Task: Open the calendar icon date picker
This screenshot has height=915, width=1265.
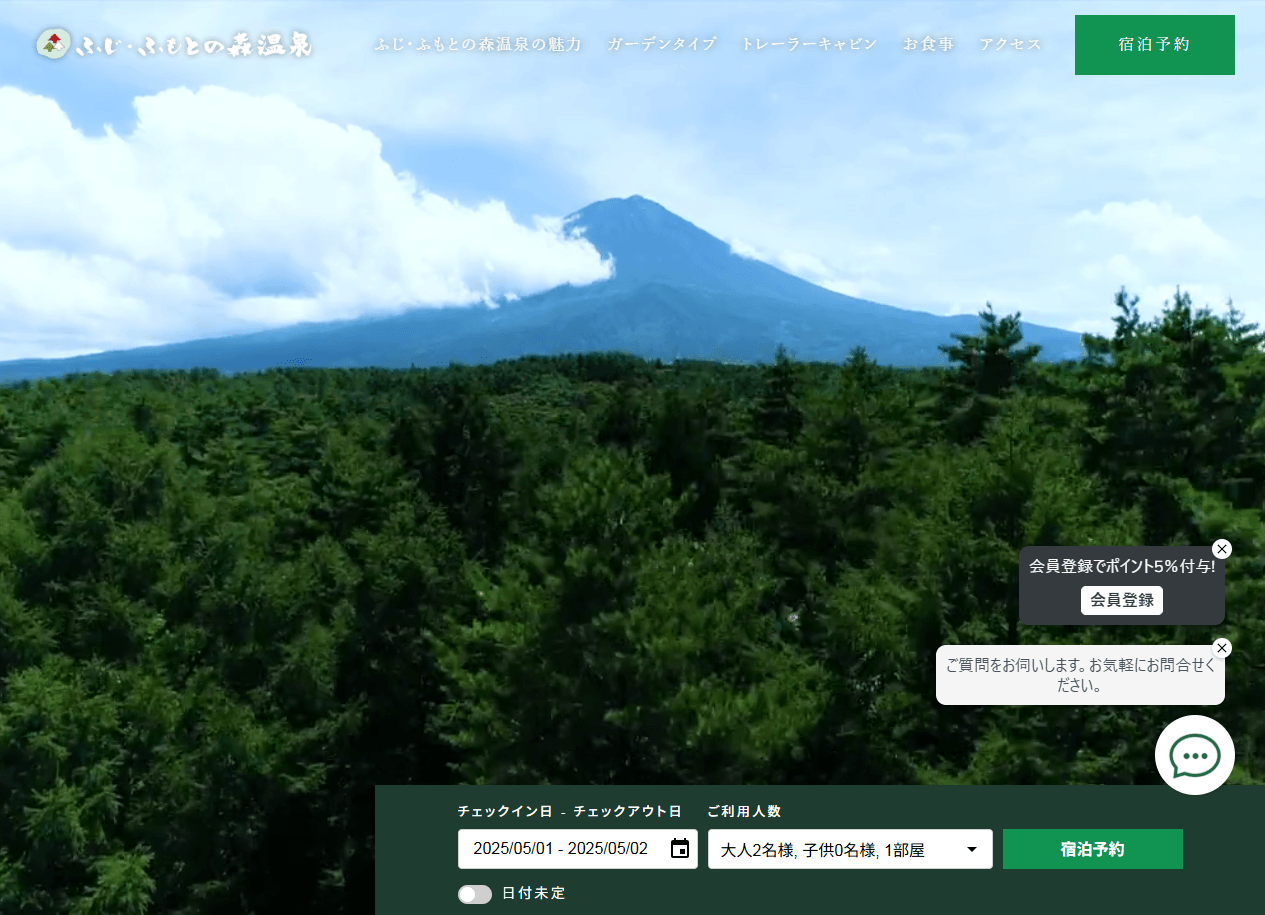Action: point(680,849)
